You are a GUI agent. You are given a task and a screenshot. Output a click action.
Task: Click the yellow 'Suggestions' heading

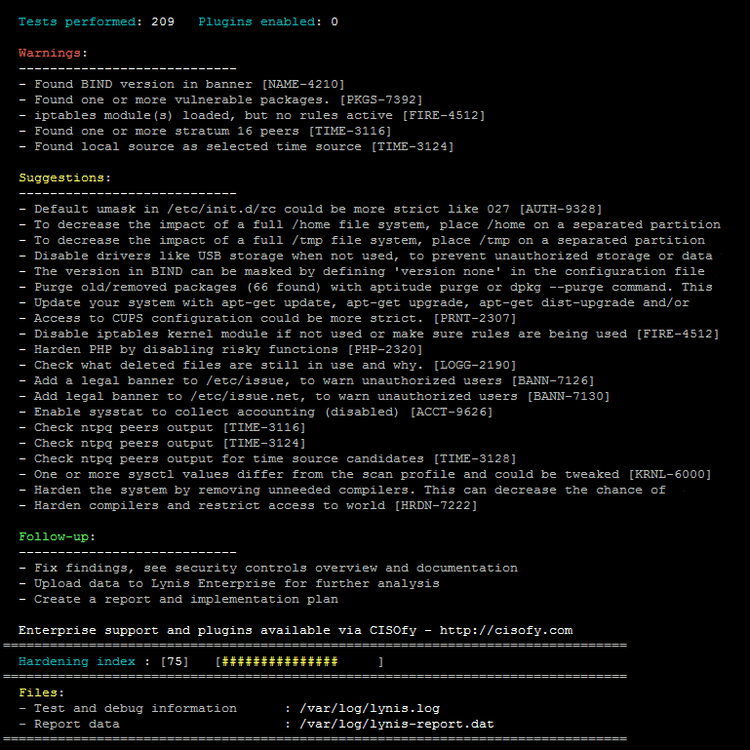61,178
